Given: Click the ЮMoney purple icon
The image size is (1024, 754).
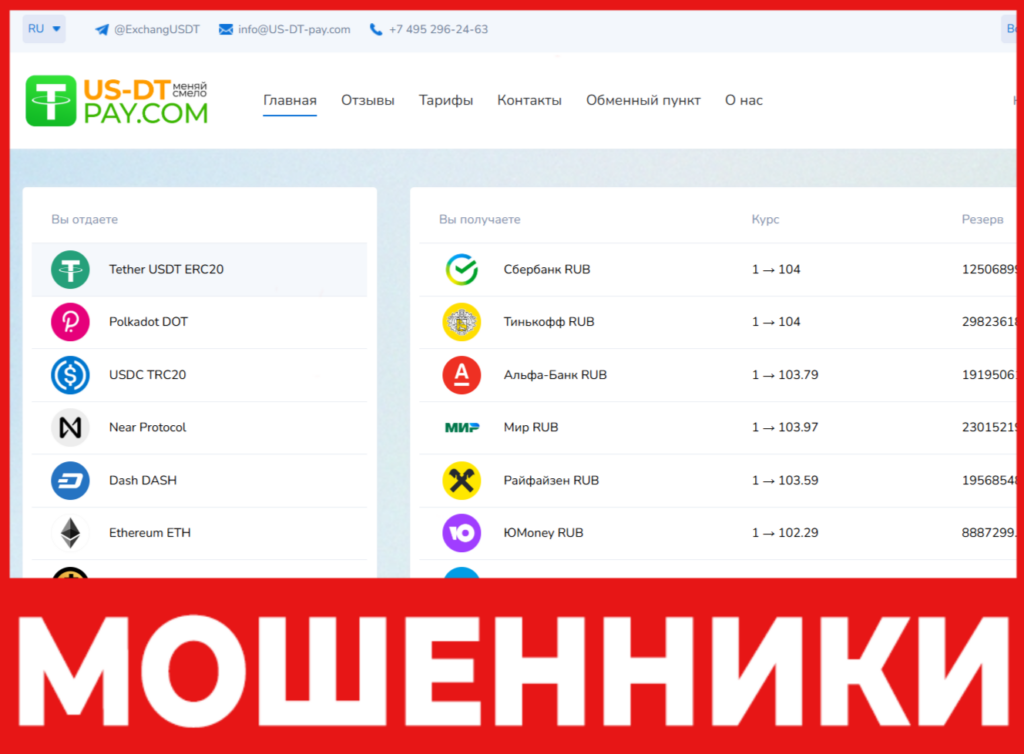Looking at the screenshot, I should coord(462,532).
